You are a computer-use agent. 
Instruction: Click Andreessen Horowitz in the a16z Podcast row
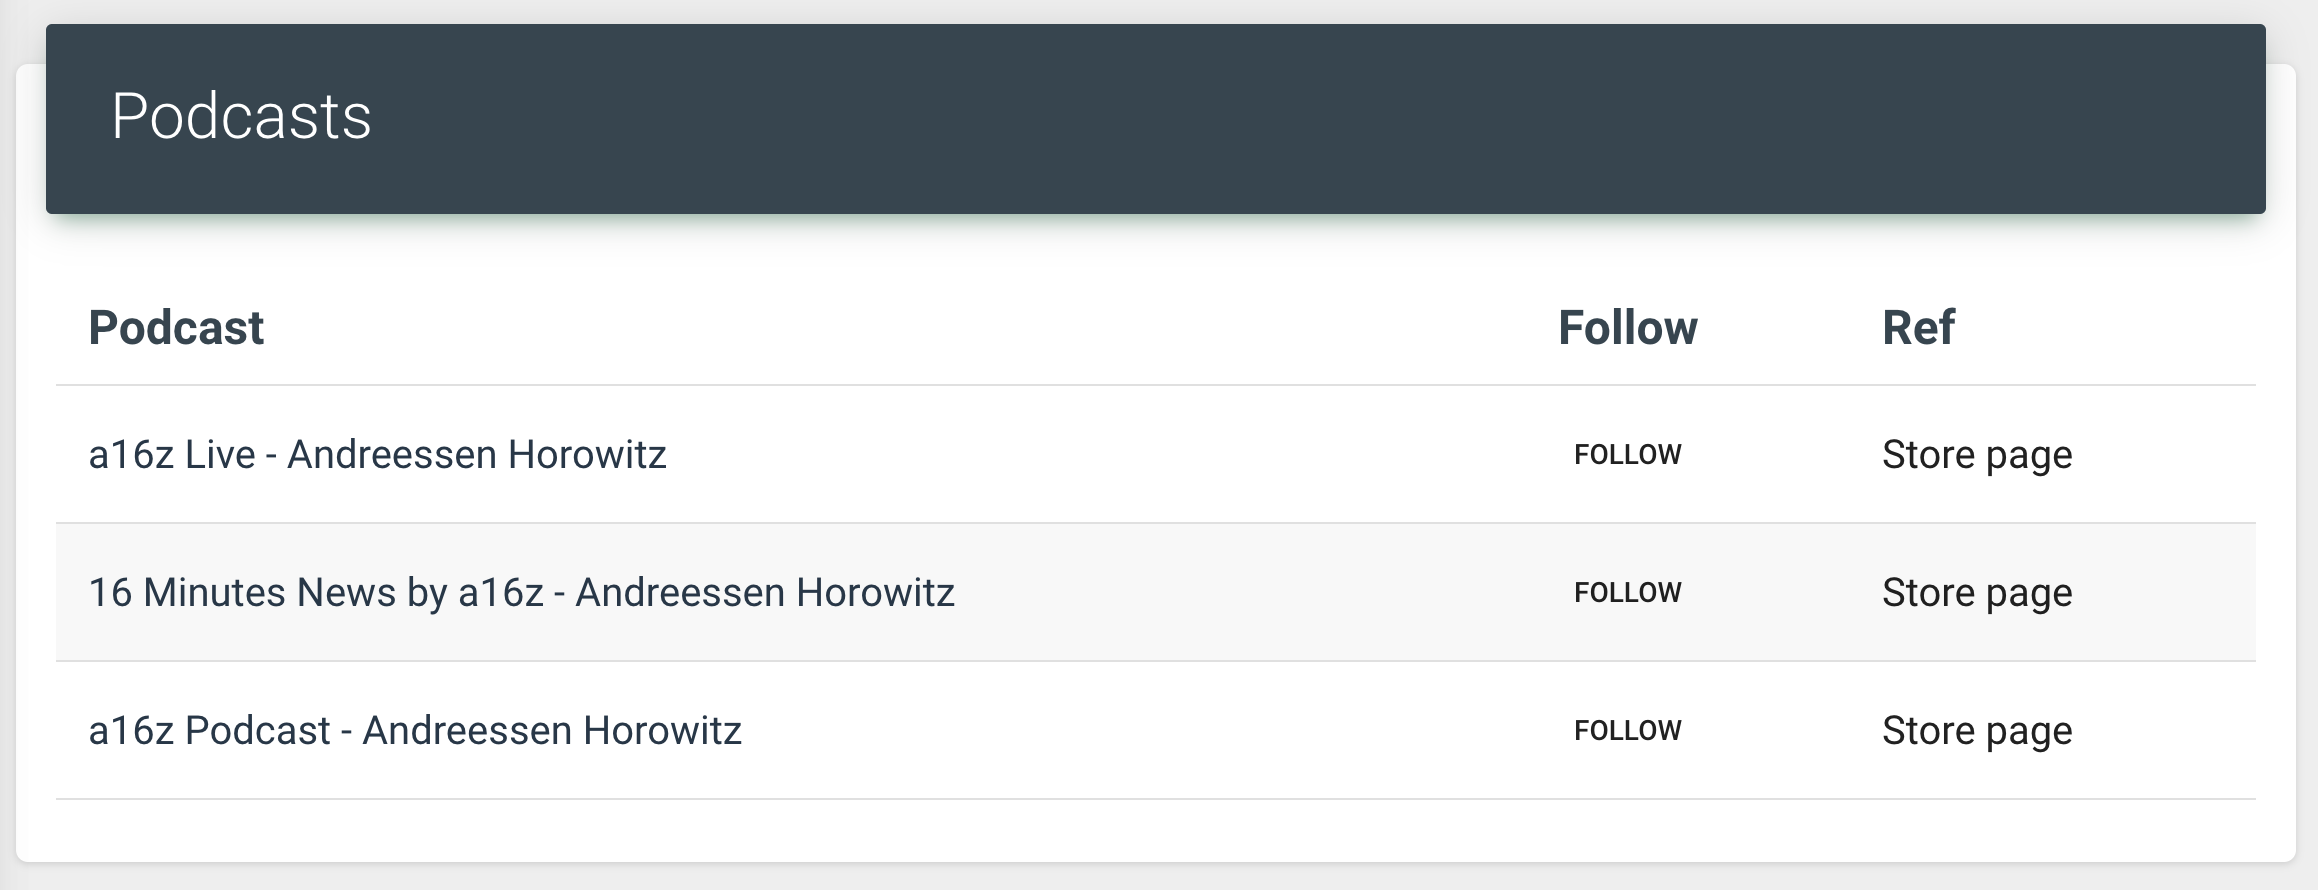pyautogui.click(x=552, y=731)
